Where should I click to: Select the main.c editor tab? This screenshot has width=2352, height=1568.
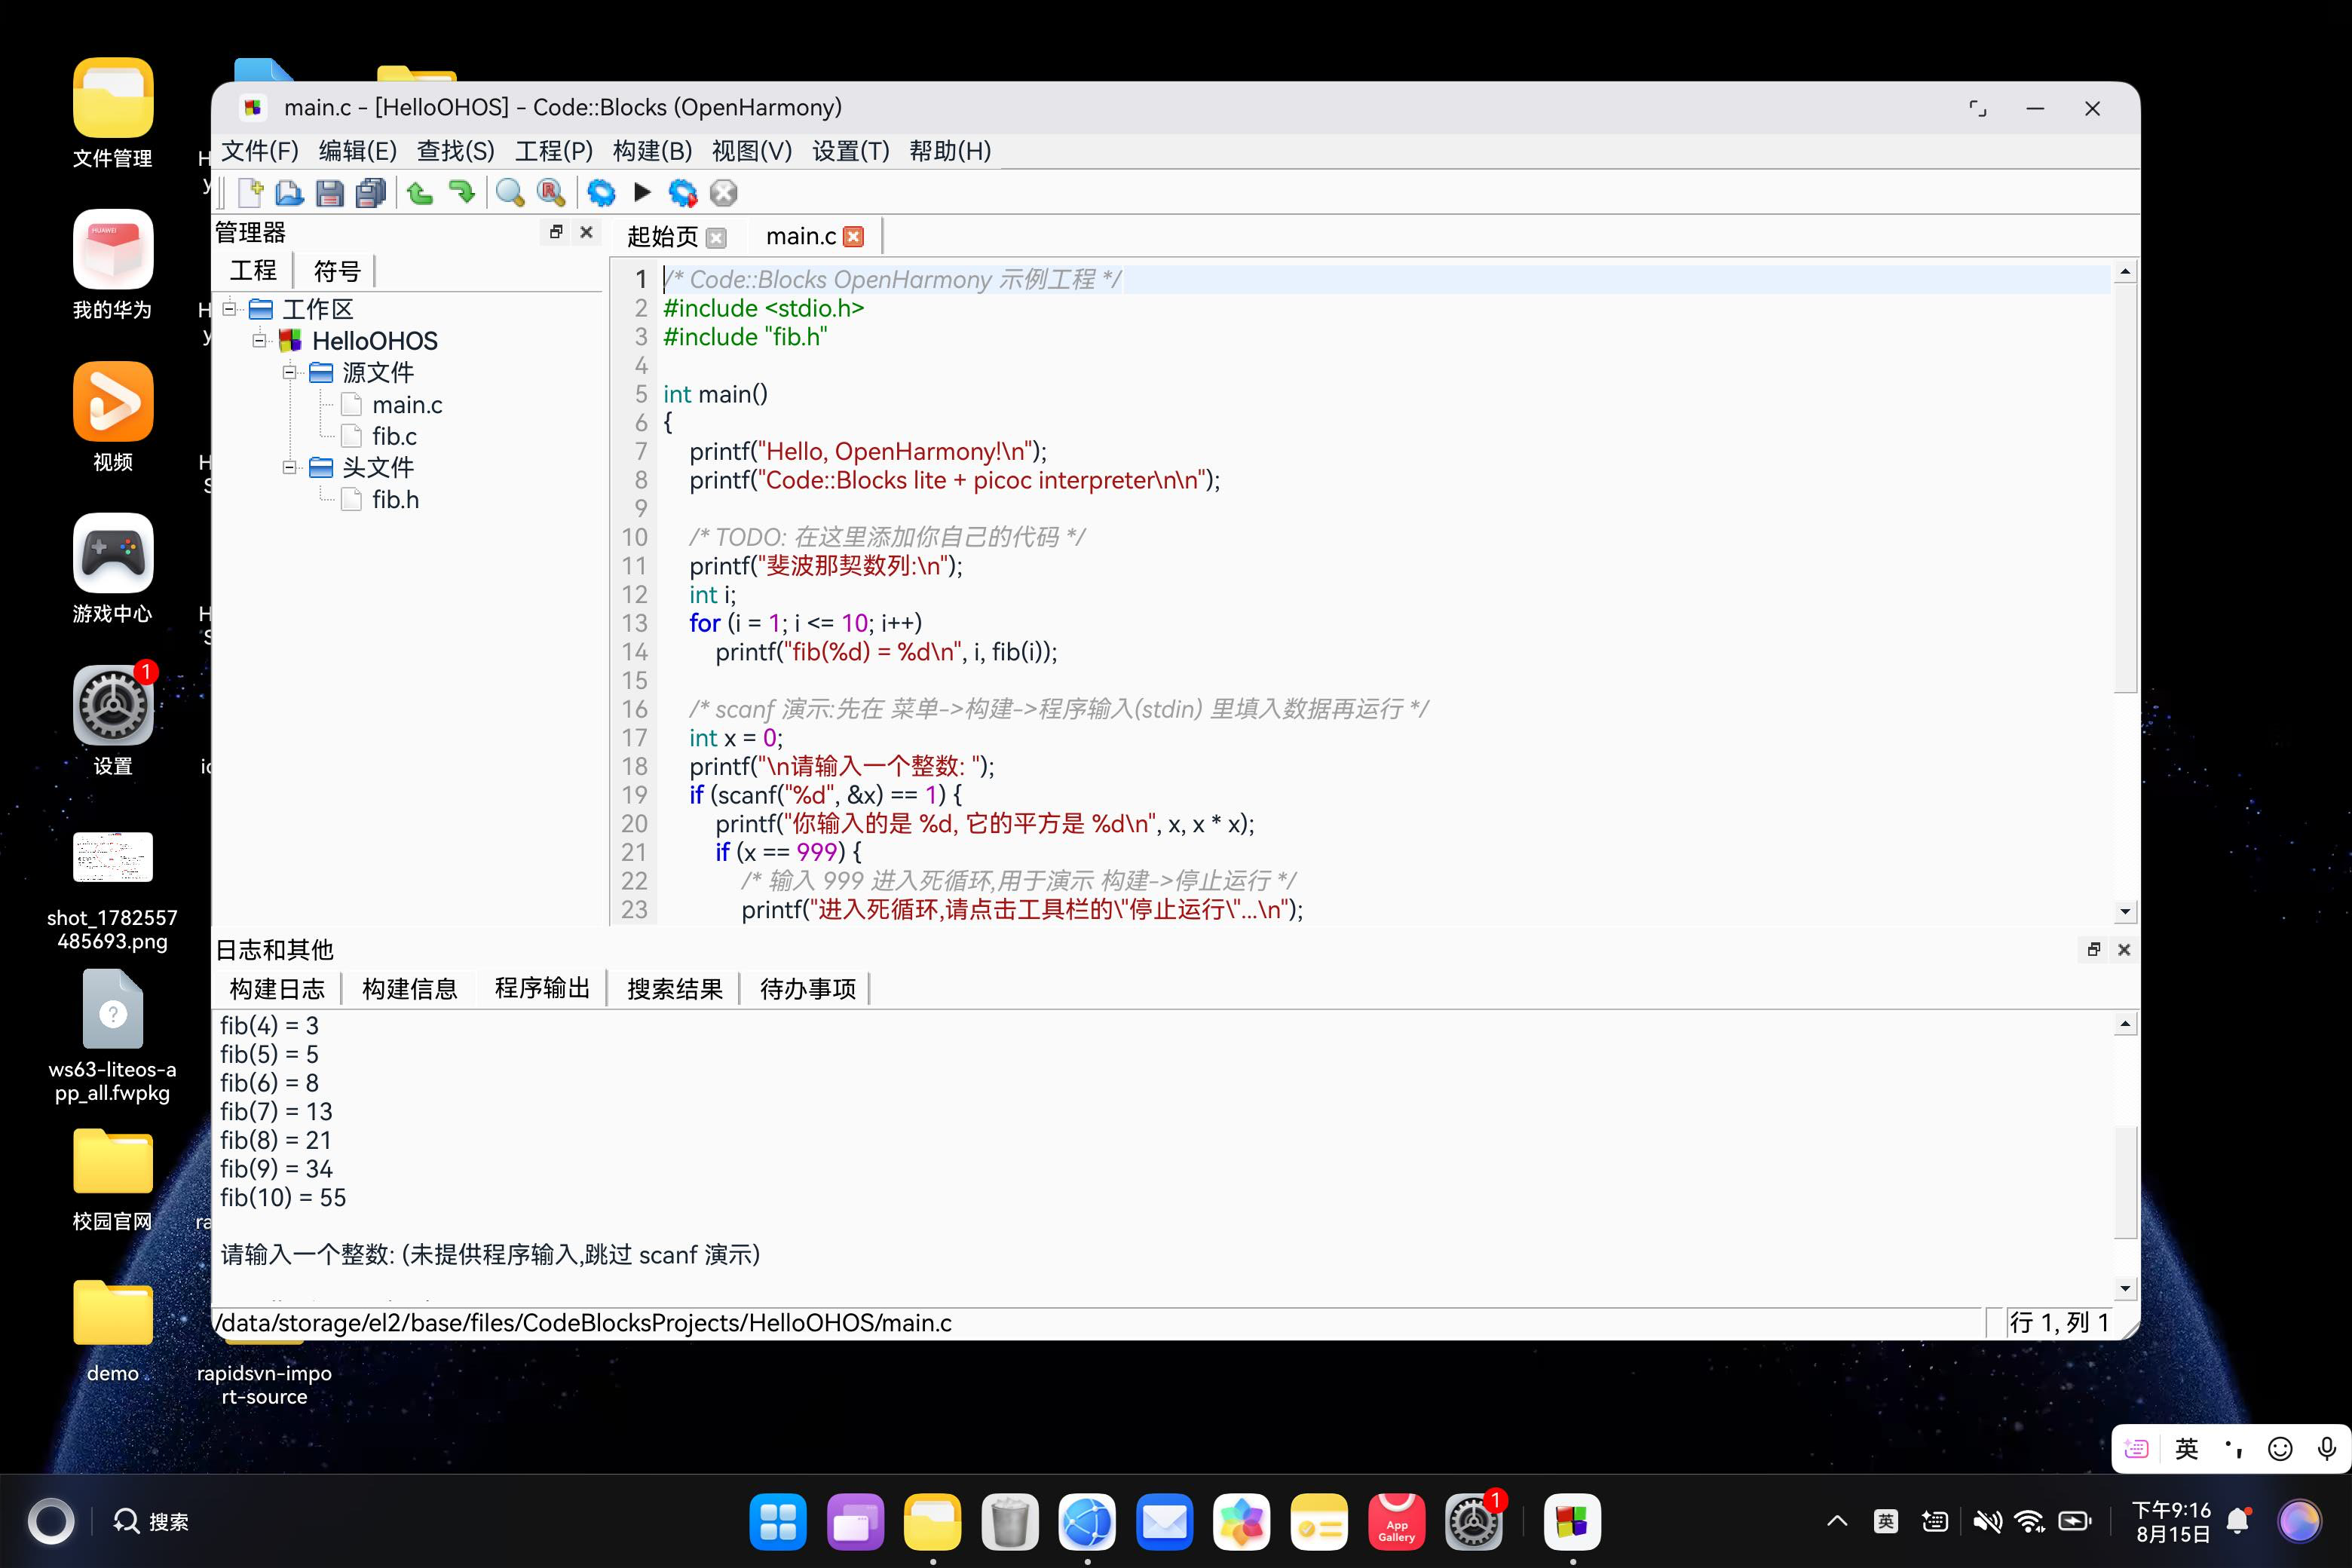[801, 237]
